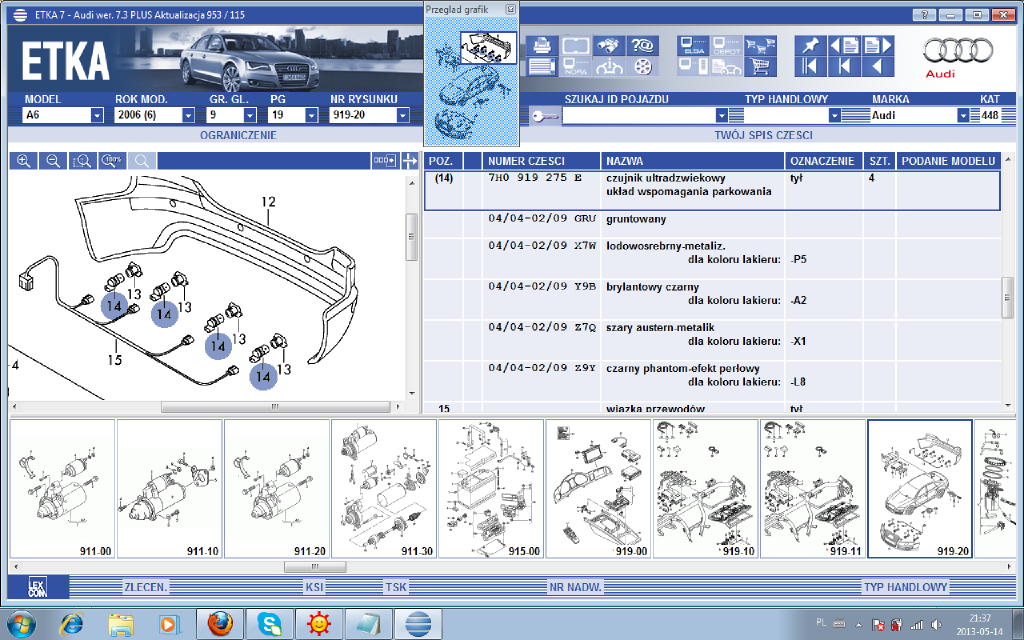
Task: Expand the SZUKAJ ID POJAZDU dropdown
Action: click(722, 116)
